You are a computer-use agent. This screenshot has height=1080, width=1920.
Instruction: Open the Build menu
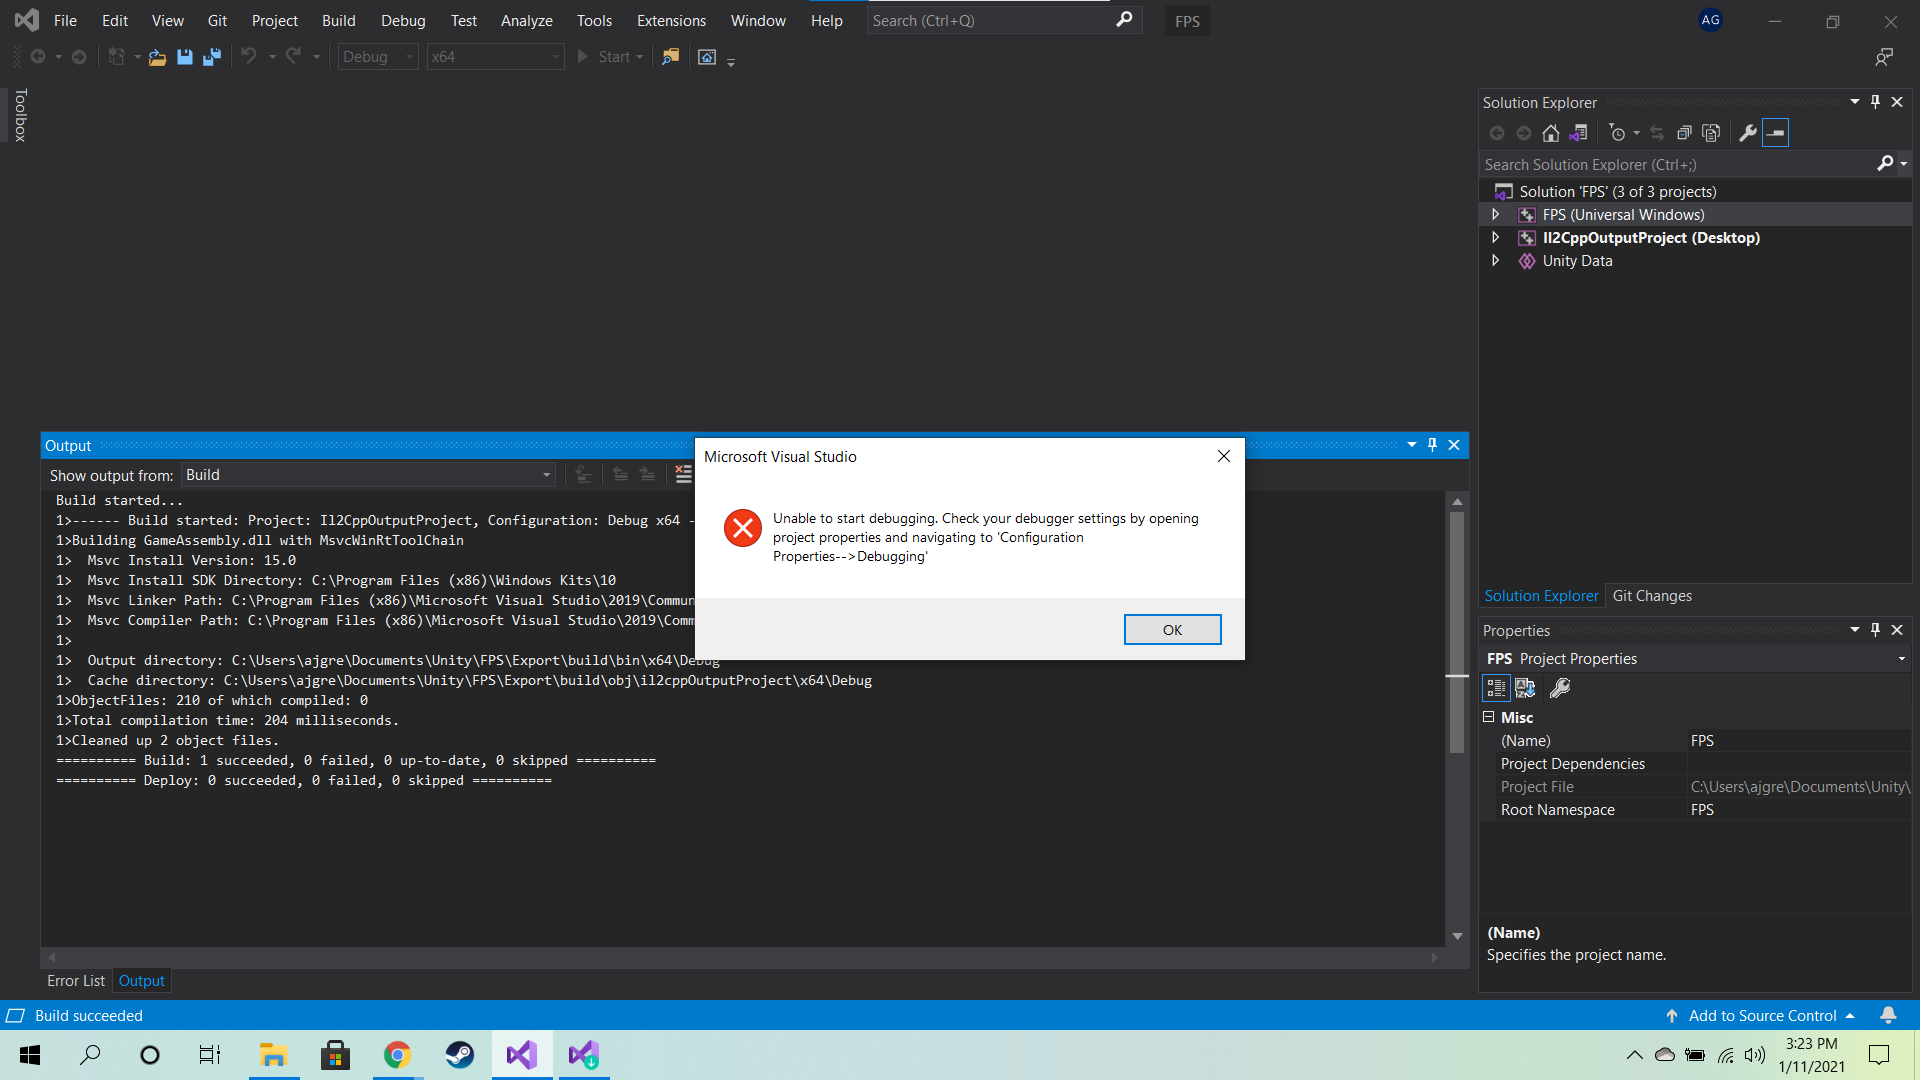338,20
